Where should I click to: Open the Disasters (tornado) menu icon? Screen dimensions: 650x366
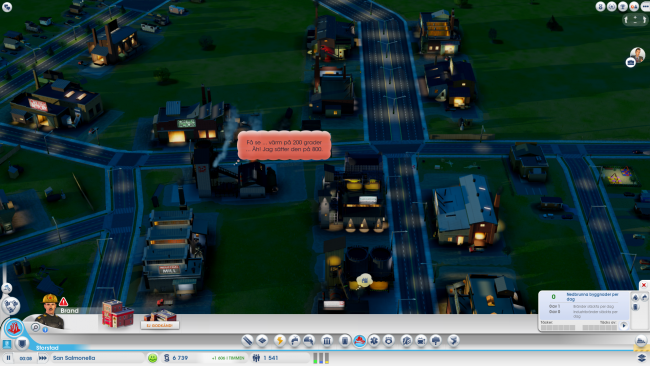pos(454,341)
